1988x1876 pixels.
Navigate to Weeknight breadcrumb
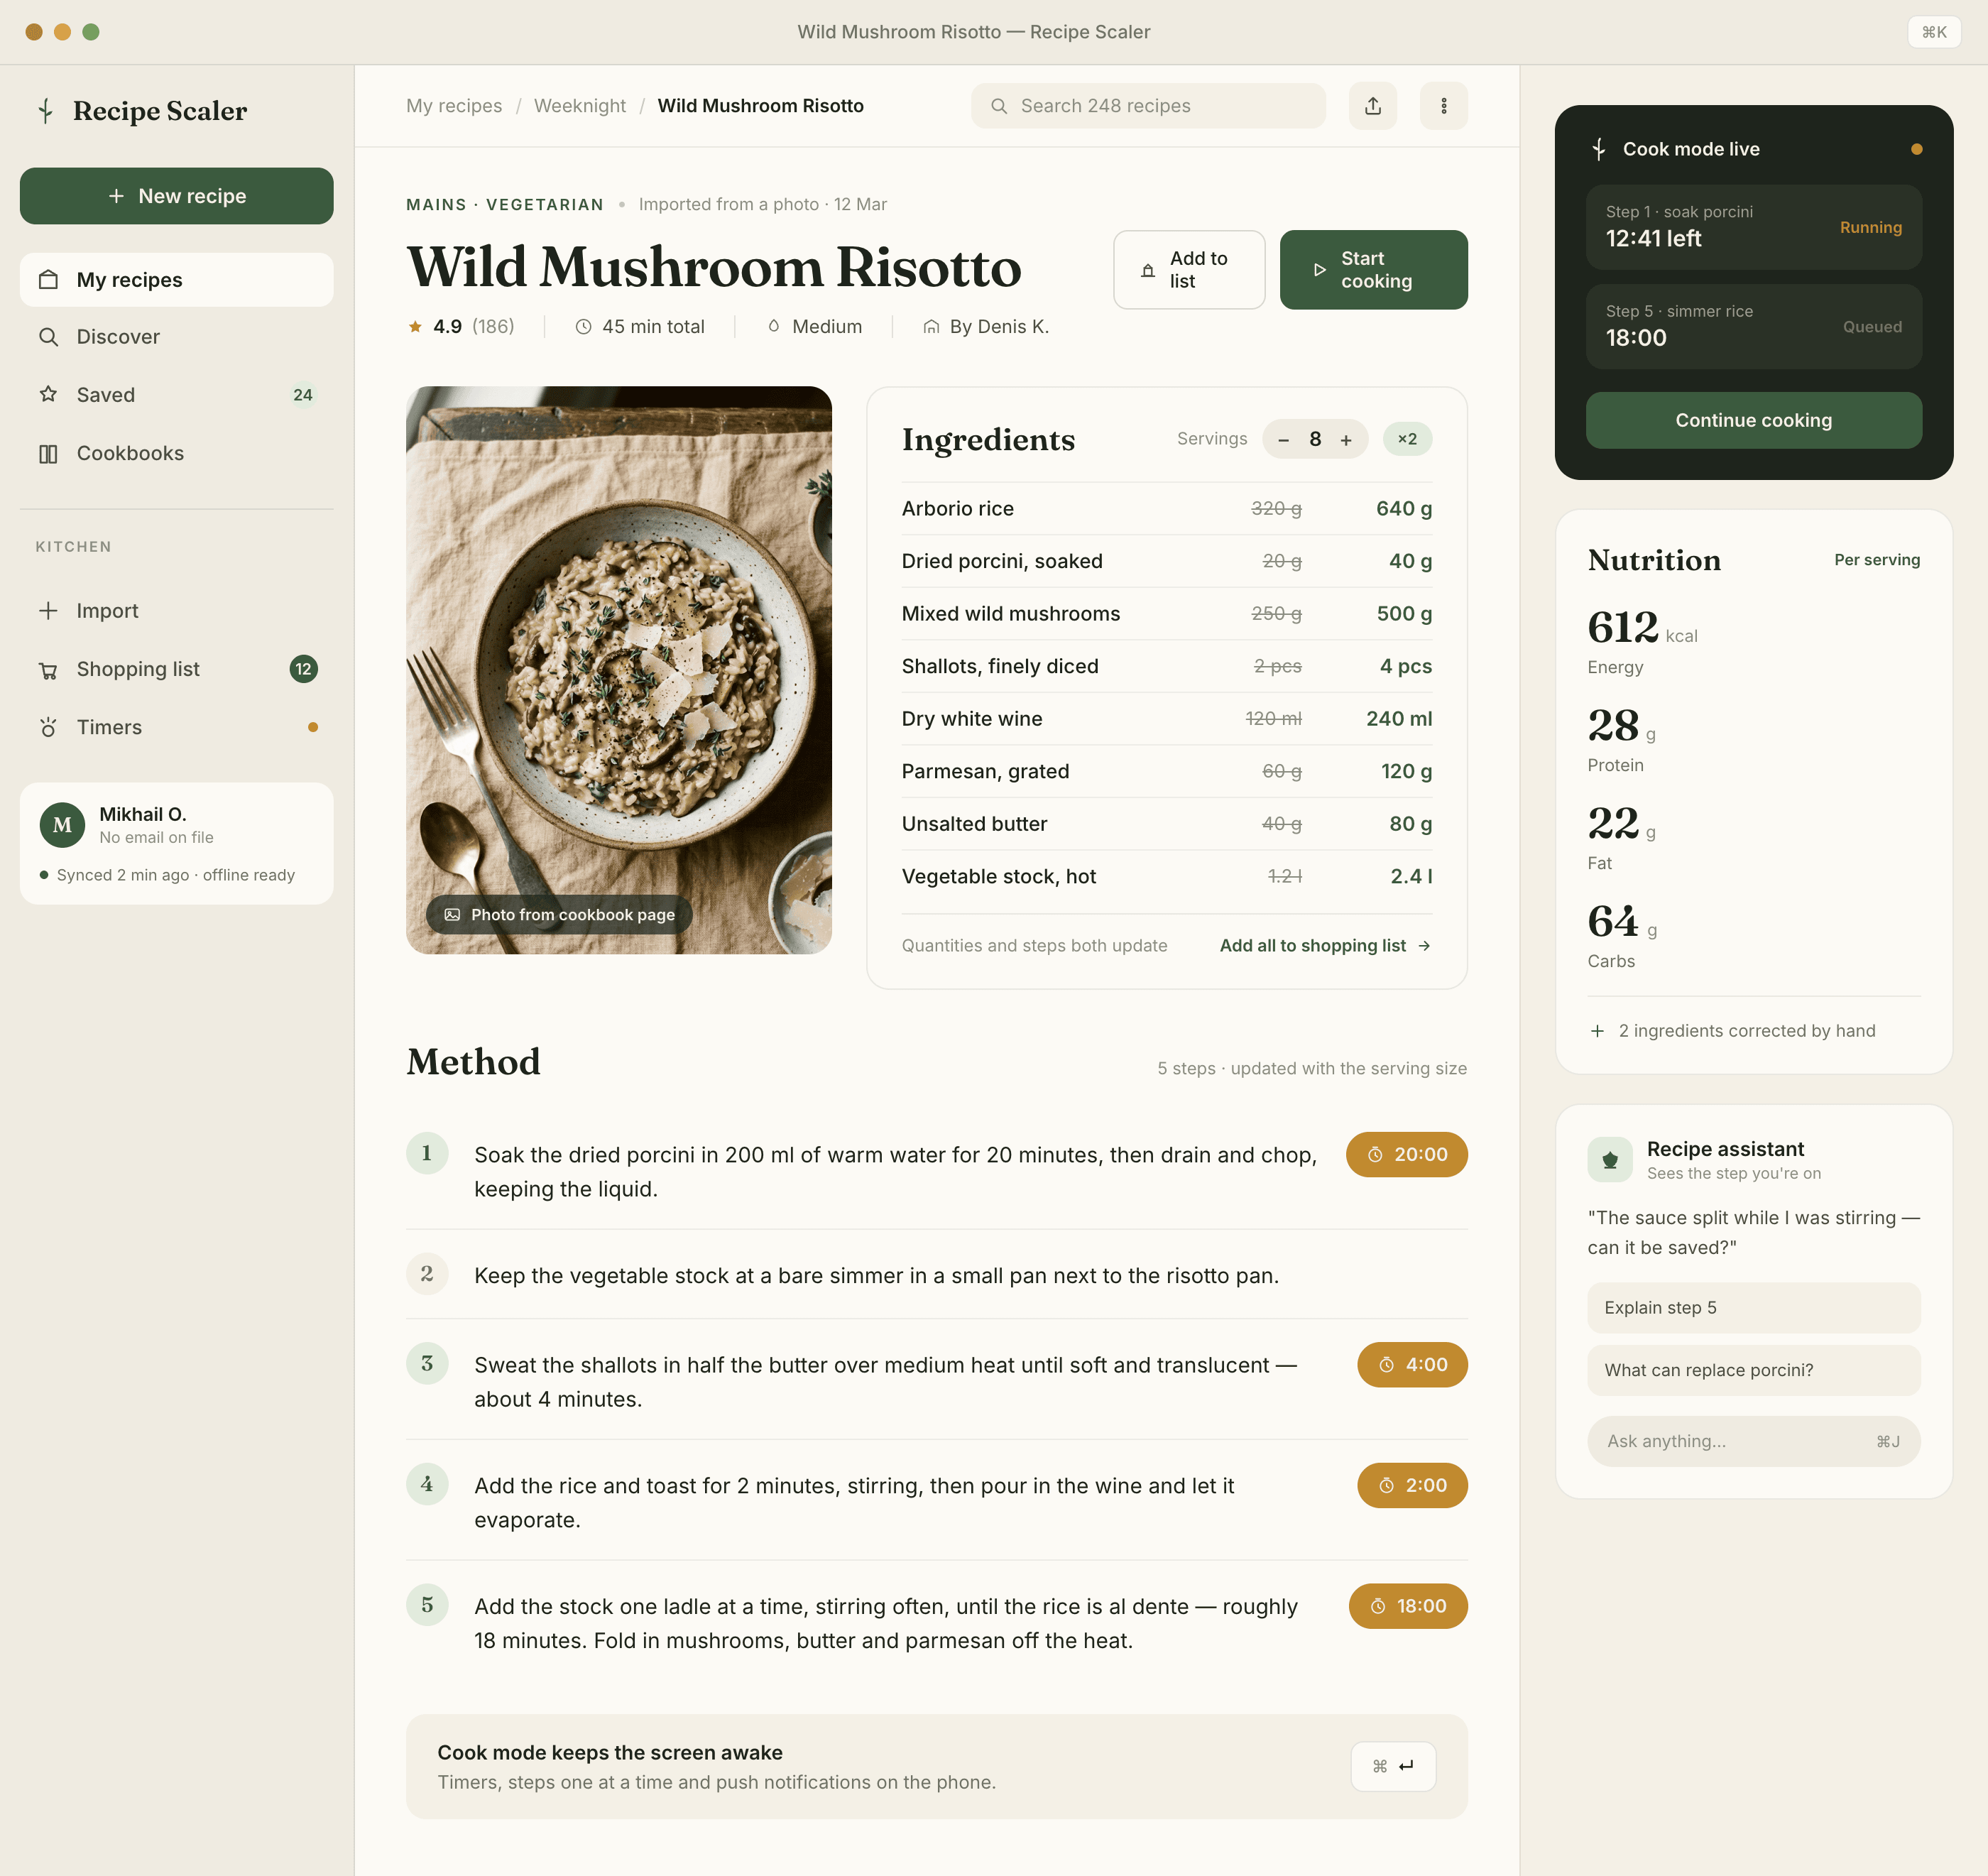(x=580, y=106)
